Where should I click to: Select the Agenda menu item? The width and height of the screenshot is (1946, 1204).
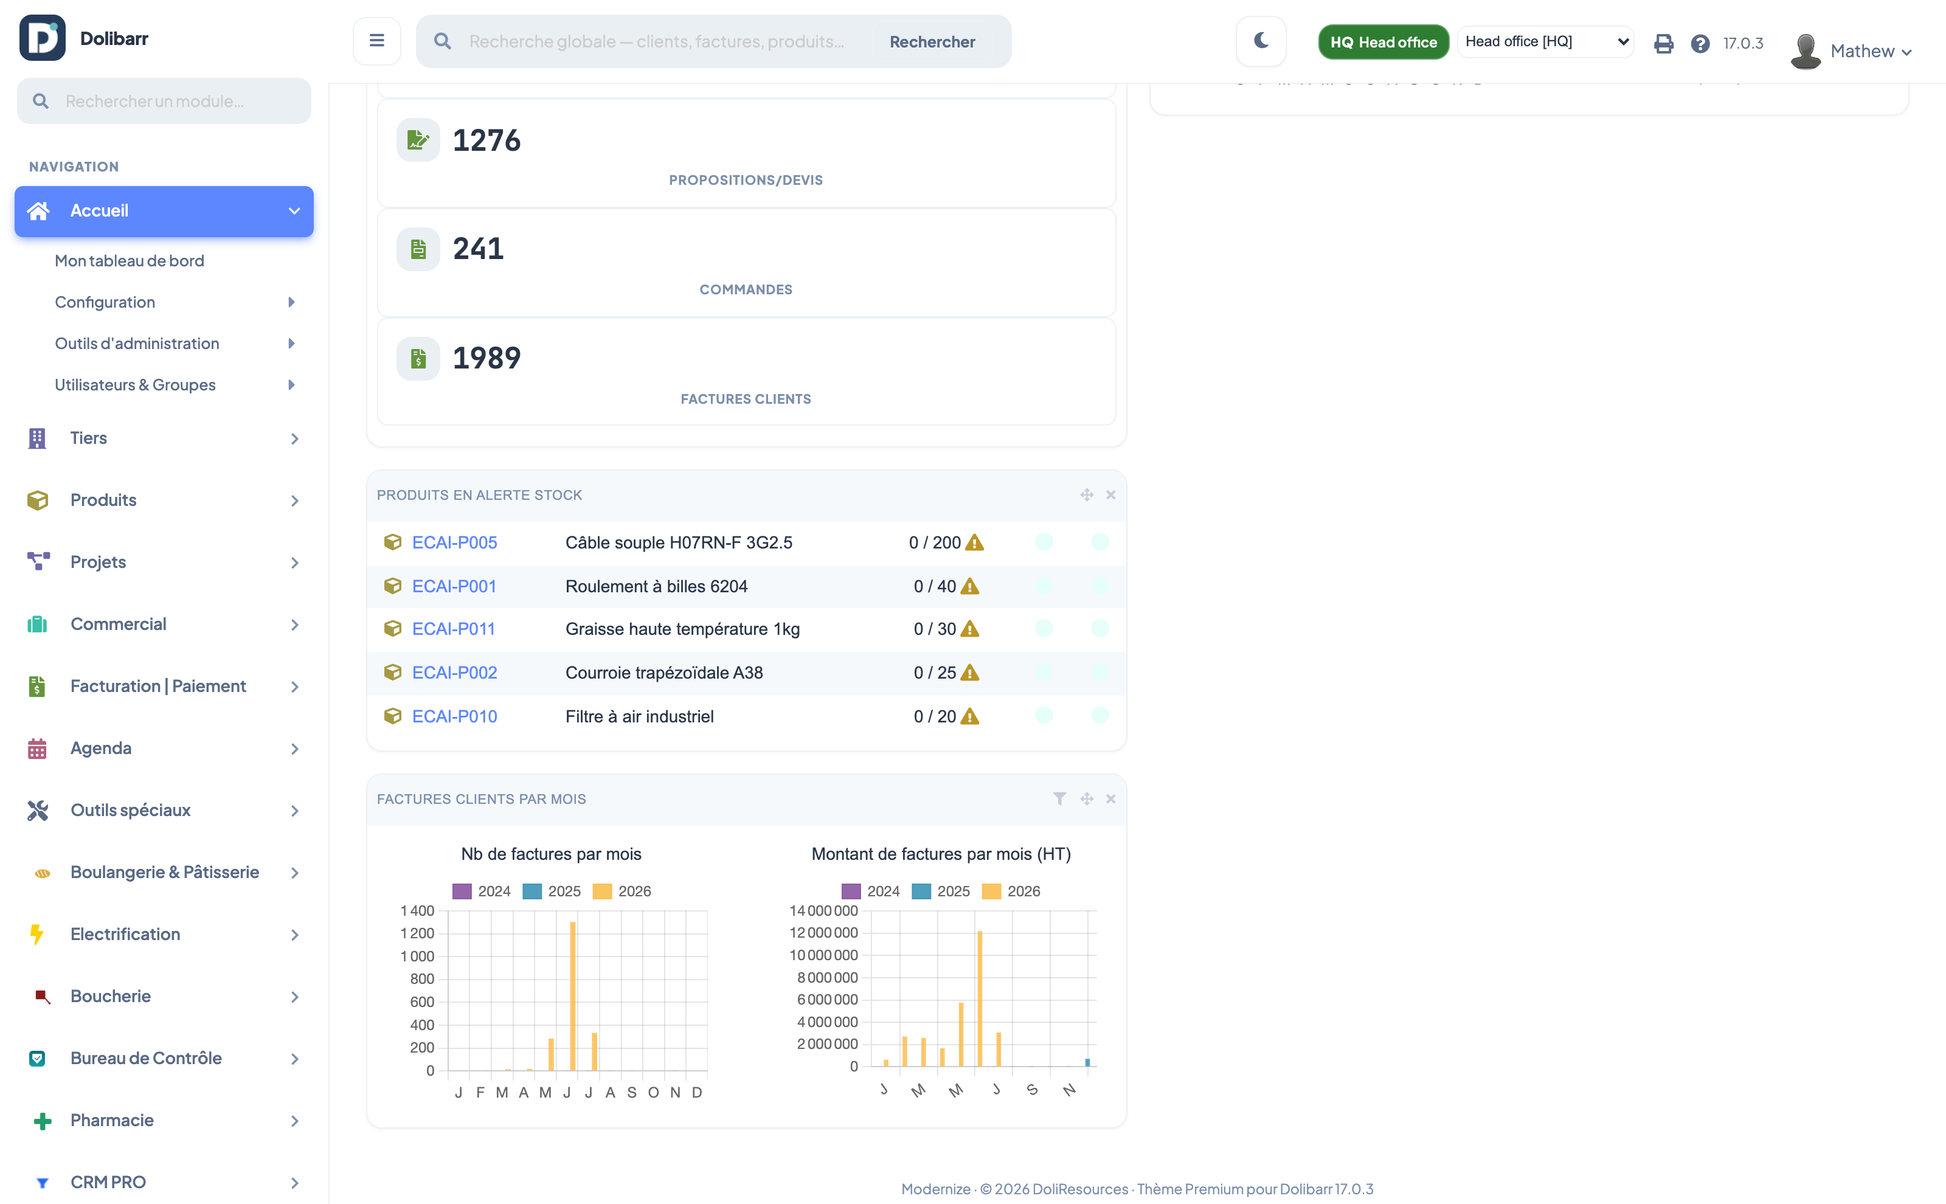(164, 748)
